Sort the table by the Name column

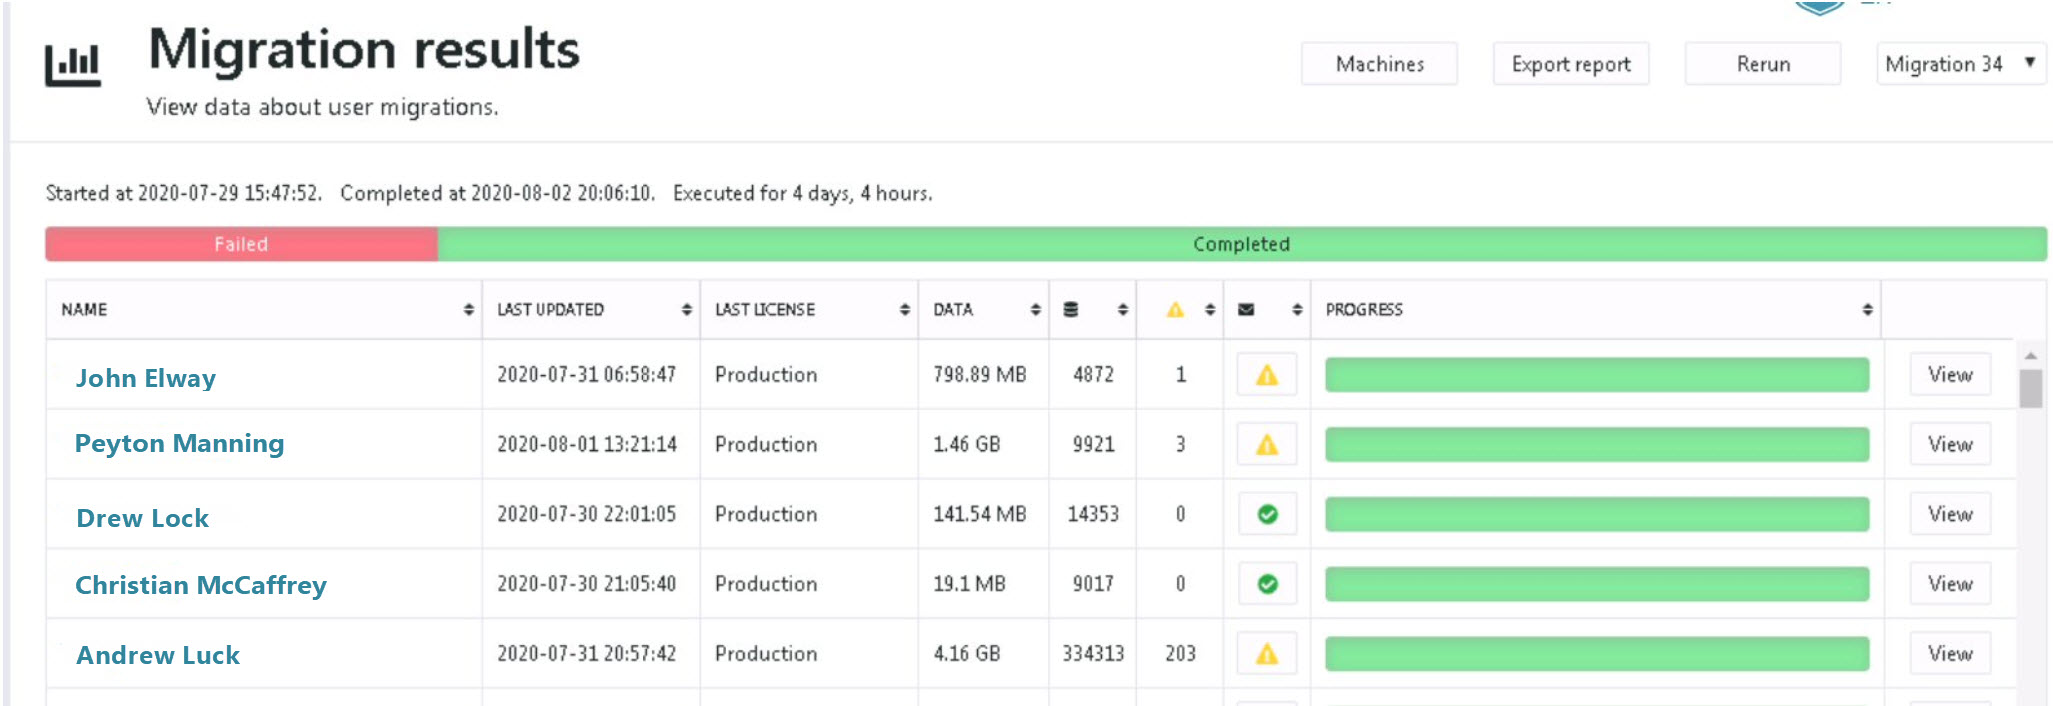point(468,310)
